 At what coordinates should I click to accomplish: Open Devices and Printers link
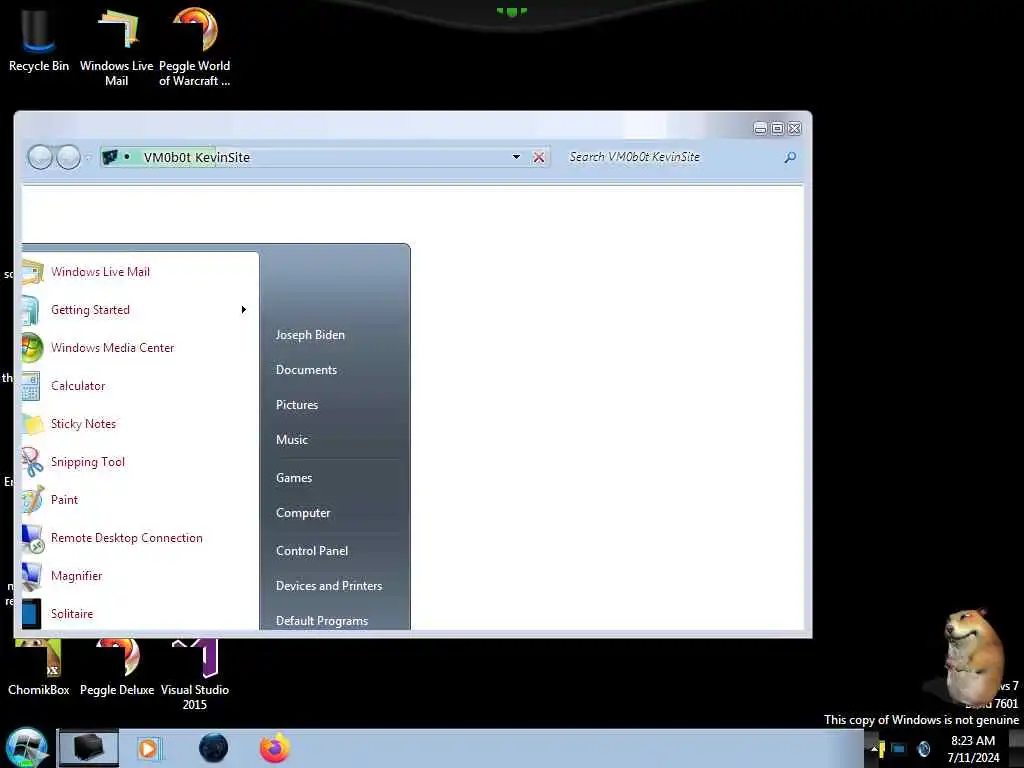(329, 586)
